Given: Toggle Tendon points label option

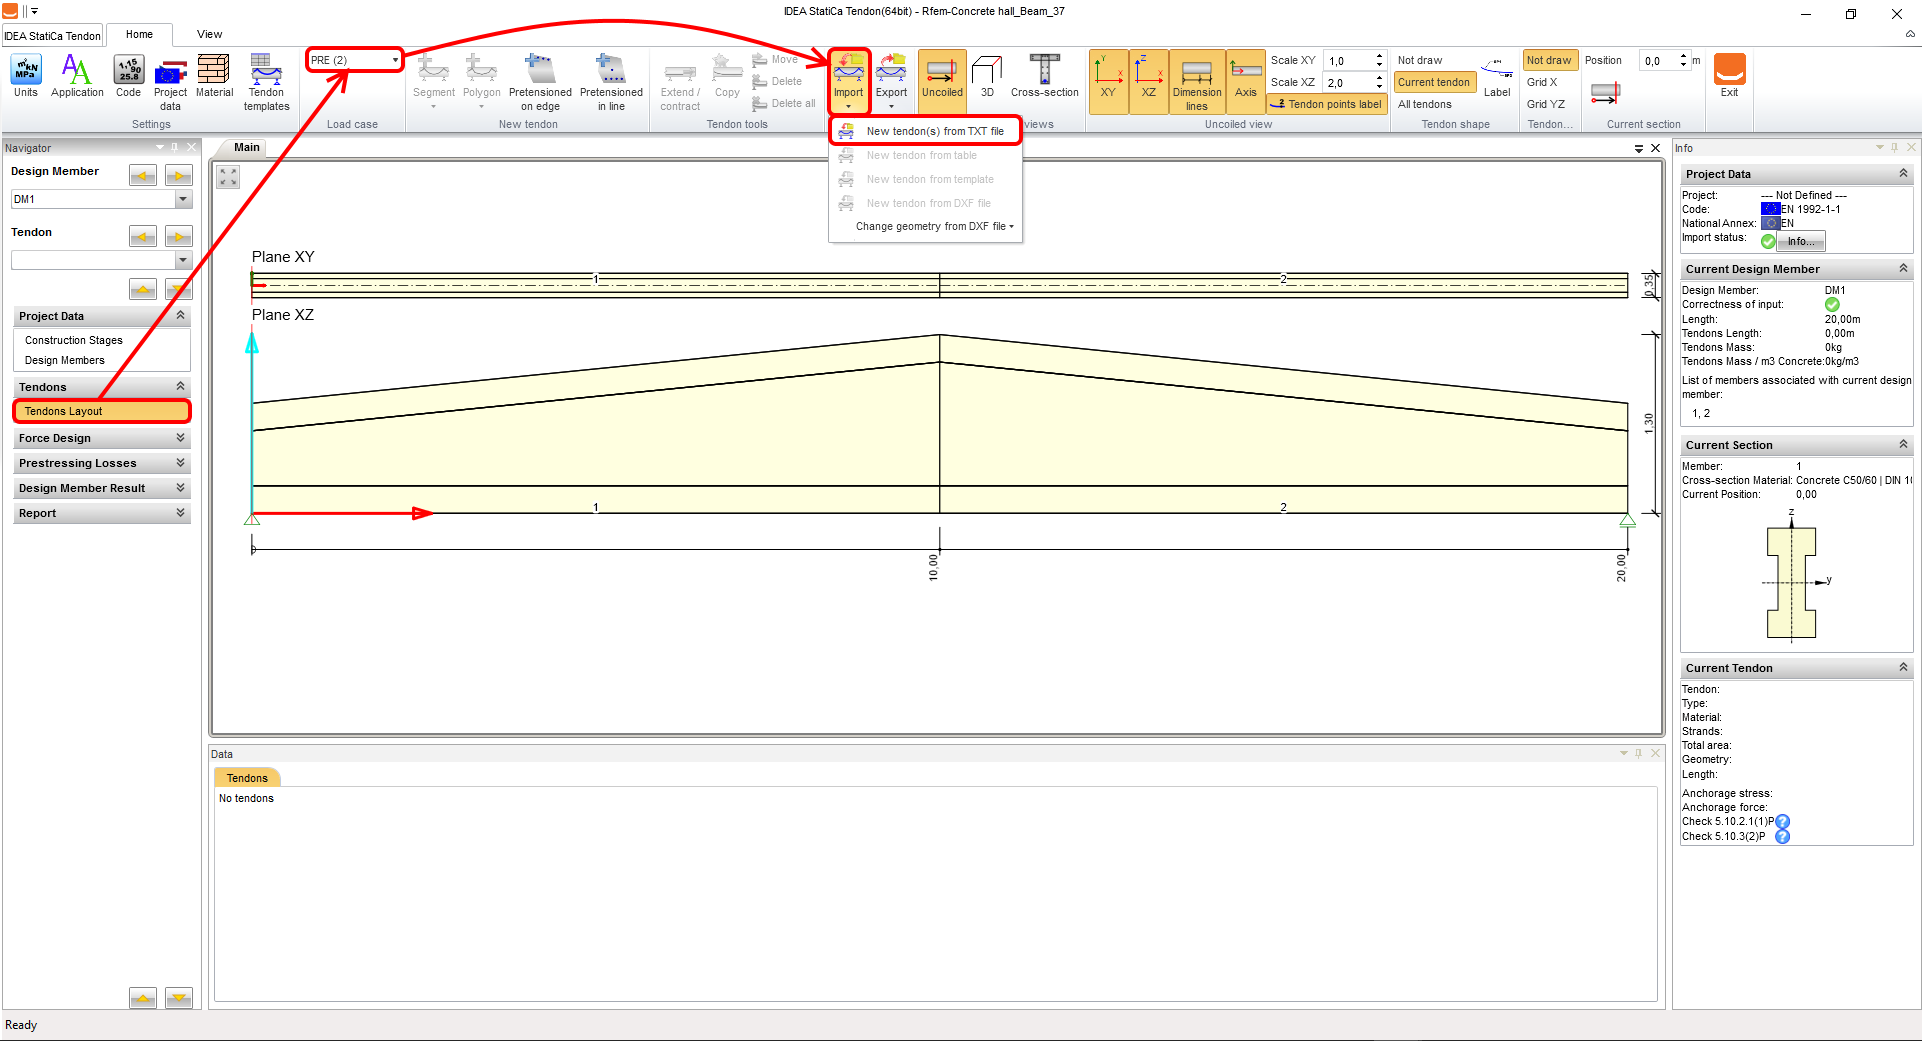Looking at the screenshot, I should tap(1327, 104).
